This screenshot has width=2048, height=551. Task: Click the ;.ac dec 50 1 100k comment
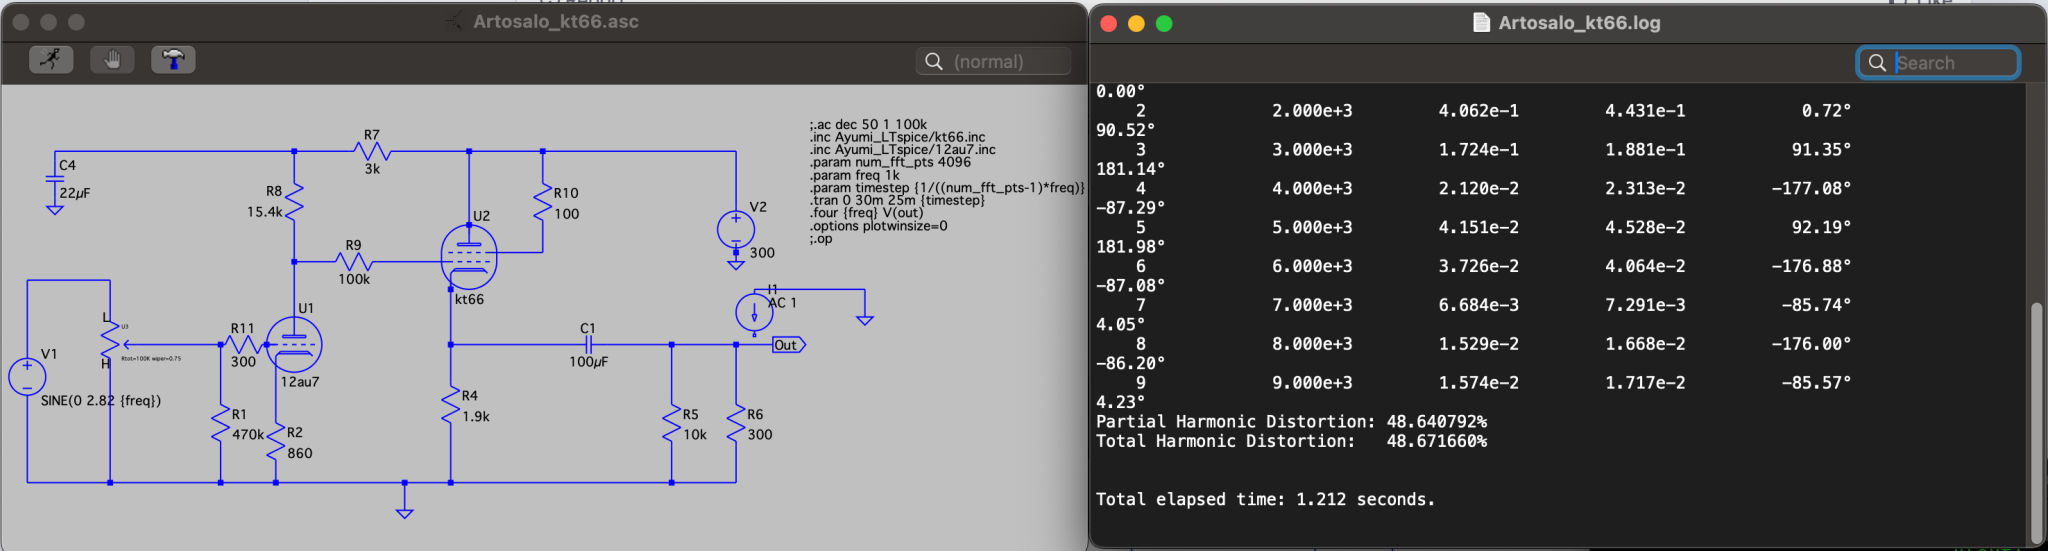(869, 124)
